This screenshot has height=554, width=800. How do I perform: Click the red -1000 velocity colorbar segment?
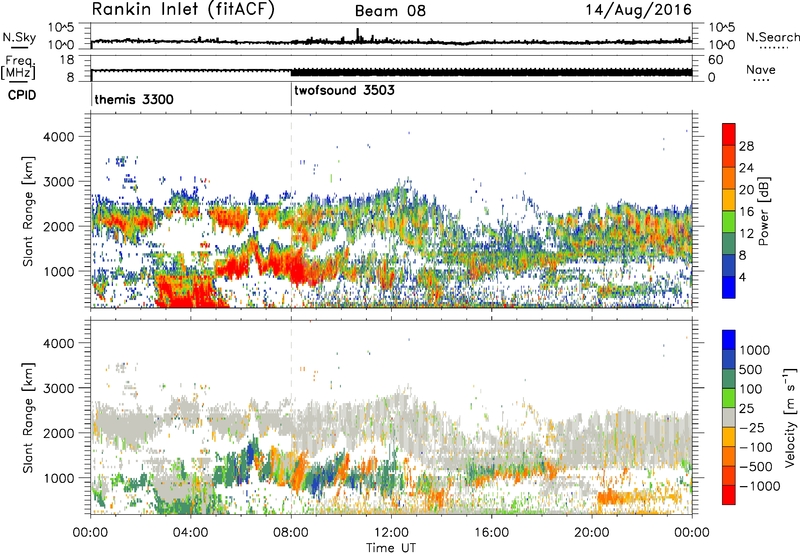tap(729, 495)
